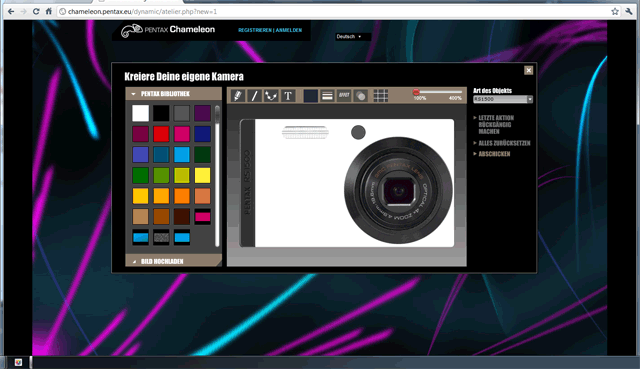Pick the burgundy color swatch

tap(140, 134)
